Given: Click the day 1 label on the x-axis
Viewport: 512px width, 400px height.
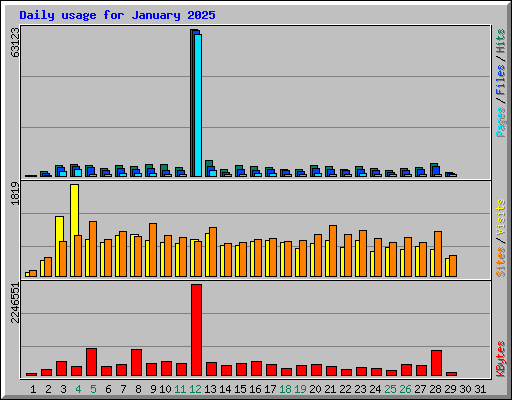Looking at the screenshot, I should (x=33, y=389).
